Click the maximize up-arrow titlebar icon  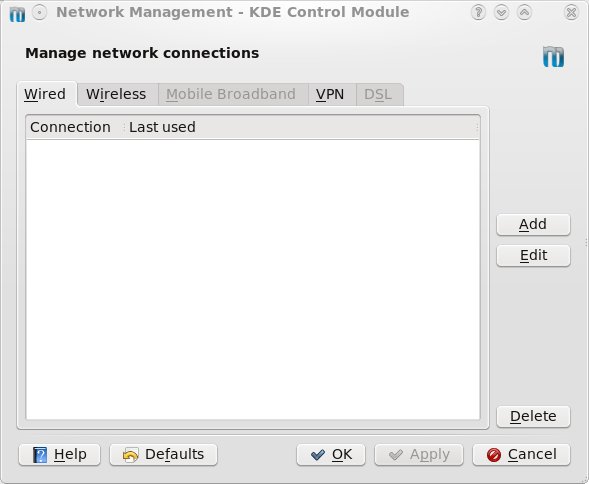click(524, 12)
